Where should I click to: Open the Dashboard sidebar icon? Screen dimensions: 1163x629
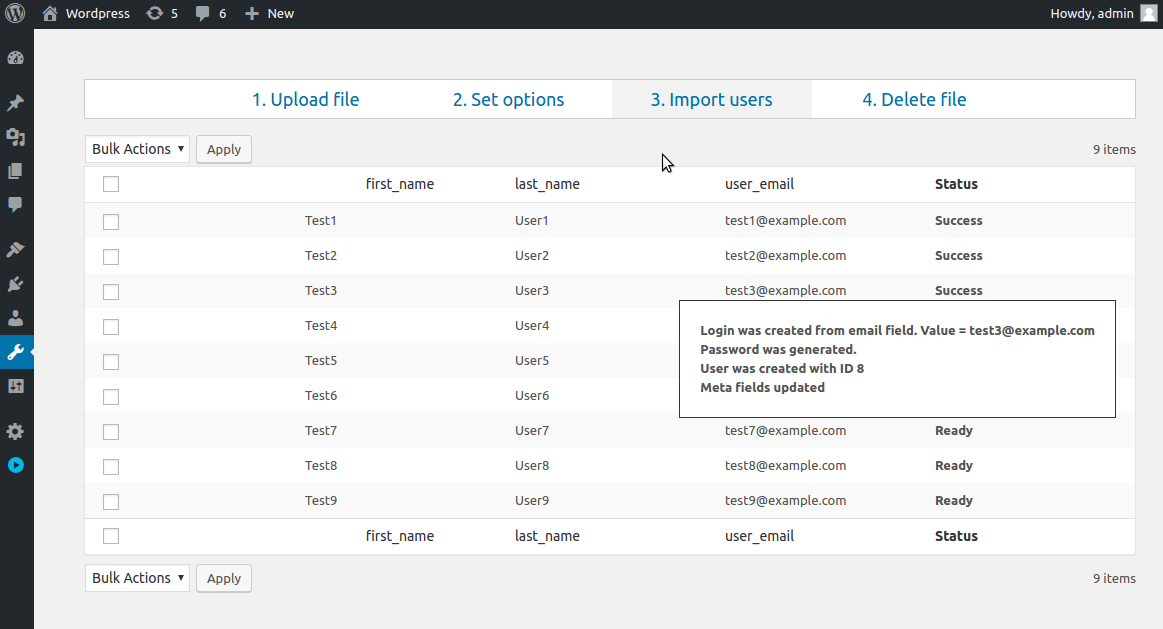pos(15,58)
